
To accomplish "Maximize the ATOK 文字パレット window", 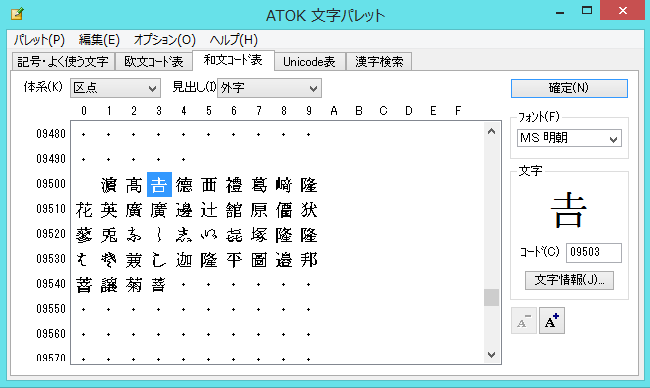I will click(587, 11).
